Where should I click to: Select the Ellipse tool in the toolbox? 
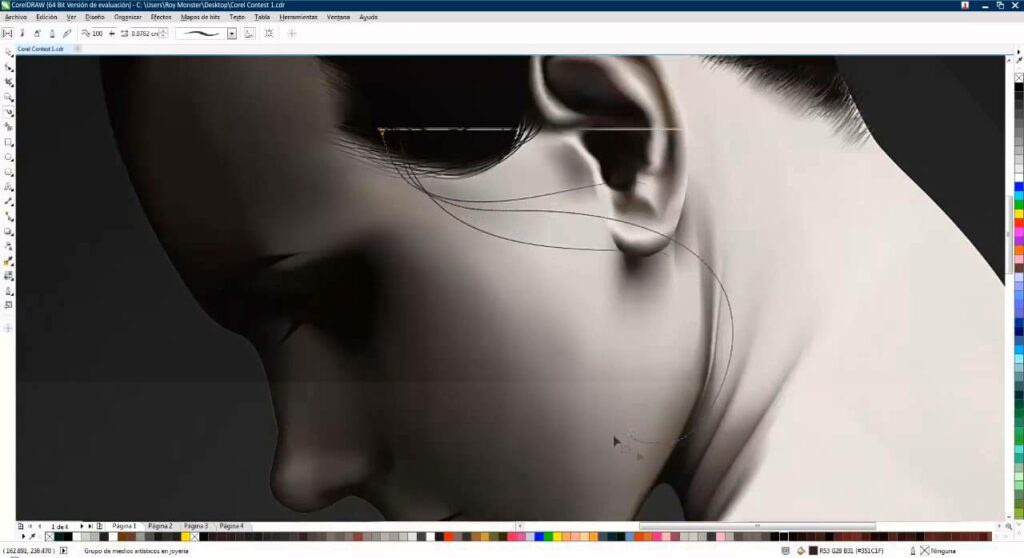(x=8, y=157)
